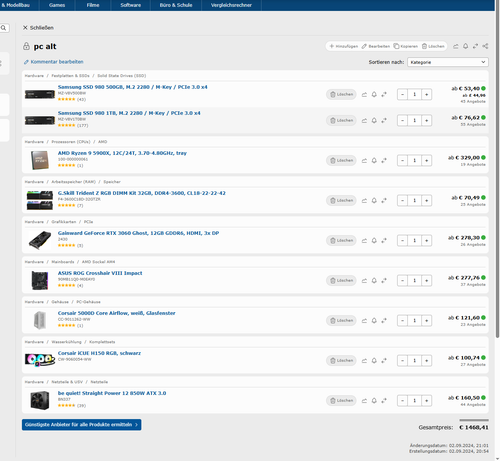Open the ASUS ROG Crosshair VIII Impact link

point(100,273)
